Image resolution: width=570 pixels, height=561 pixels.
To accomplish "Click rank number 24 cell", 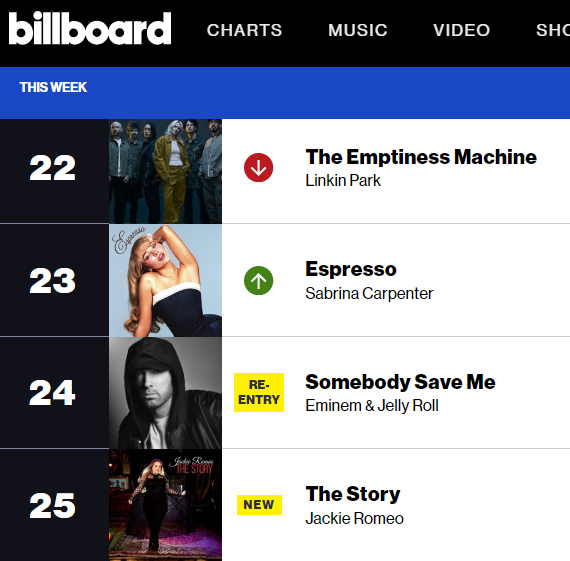I will point(54,393).
